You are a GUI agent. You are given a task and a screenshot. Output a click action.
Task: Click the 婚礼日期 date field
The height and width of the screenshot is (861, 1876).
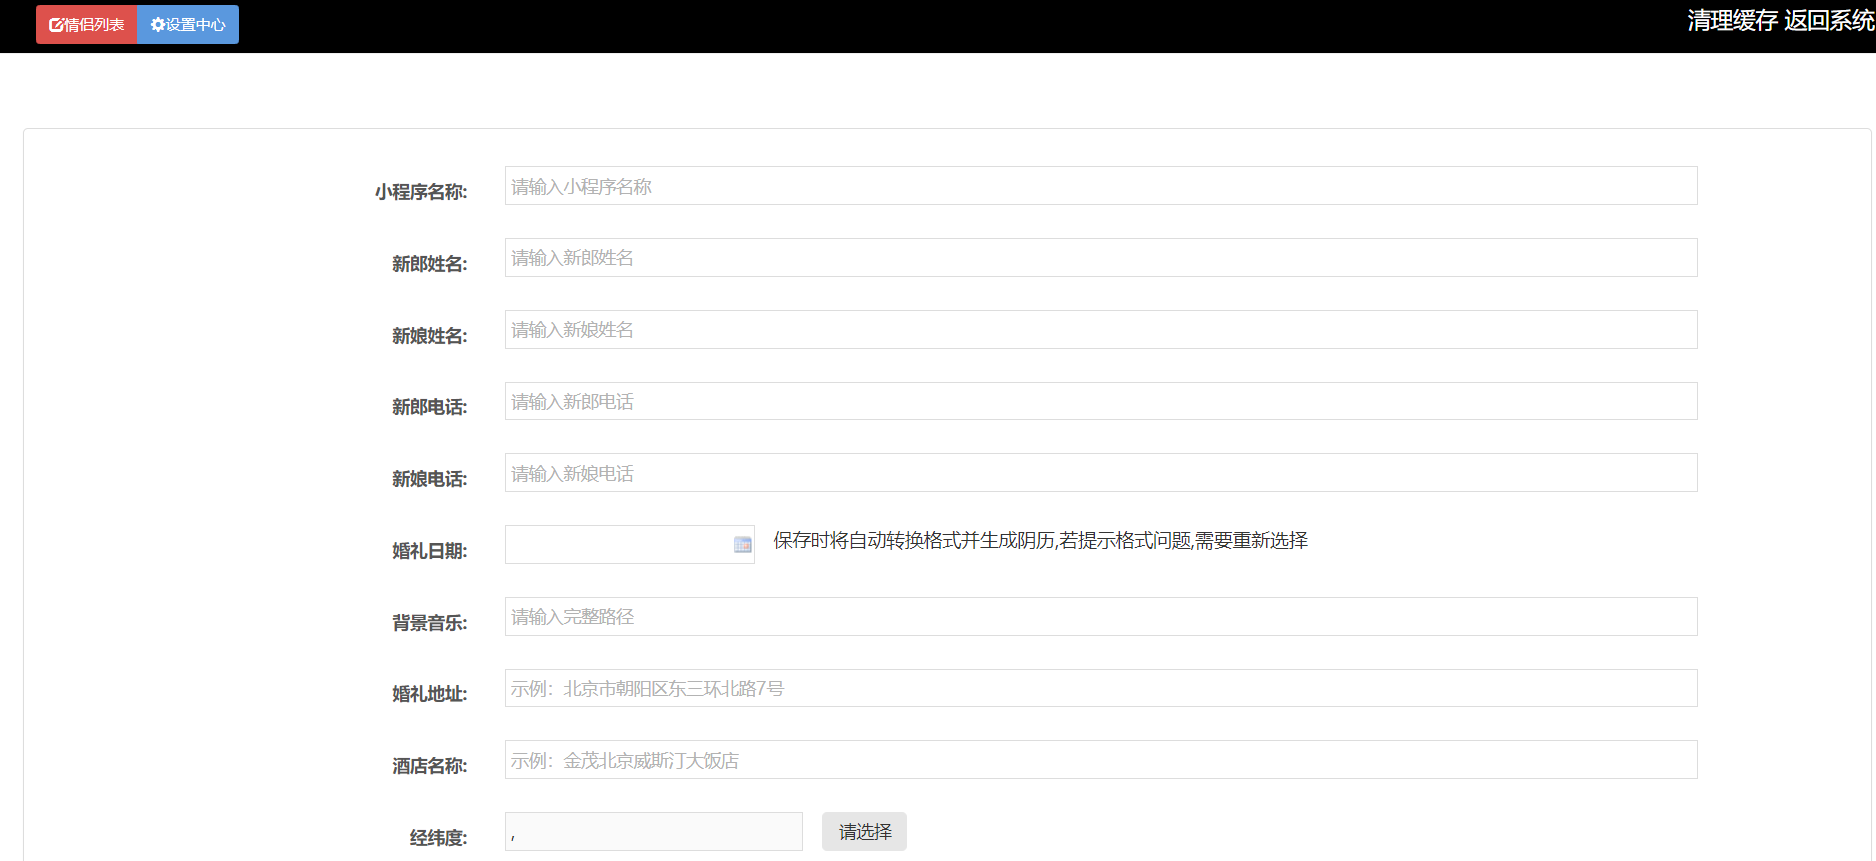pyautogui.click(x=630, y=545)
